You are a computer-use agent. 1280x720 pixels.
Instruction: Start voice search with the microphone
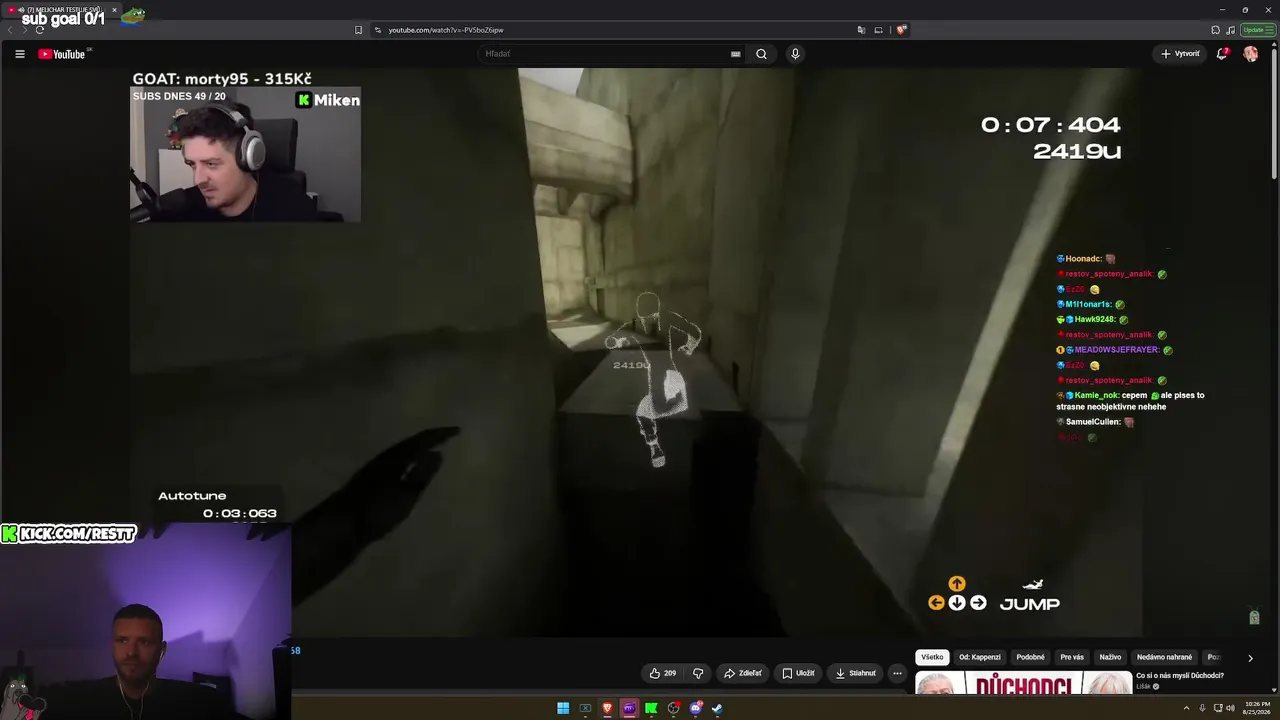(795, 54)
